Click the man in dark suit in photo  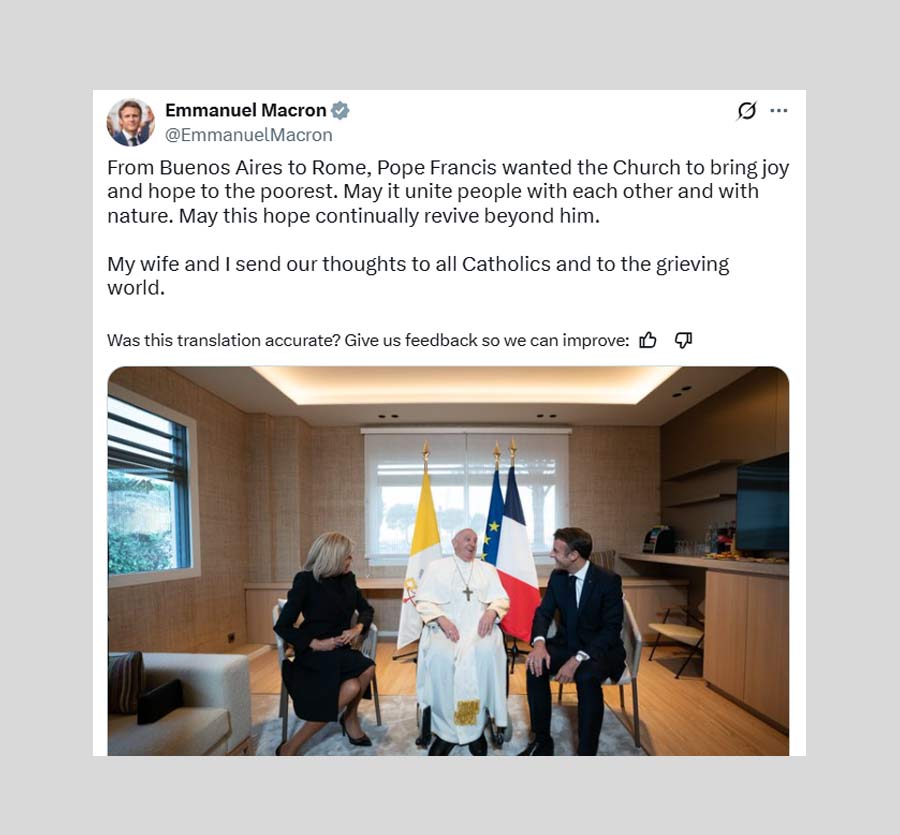click(x=573, y=640)
